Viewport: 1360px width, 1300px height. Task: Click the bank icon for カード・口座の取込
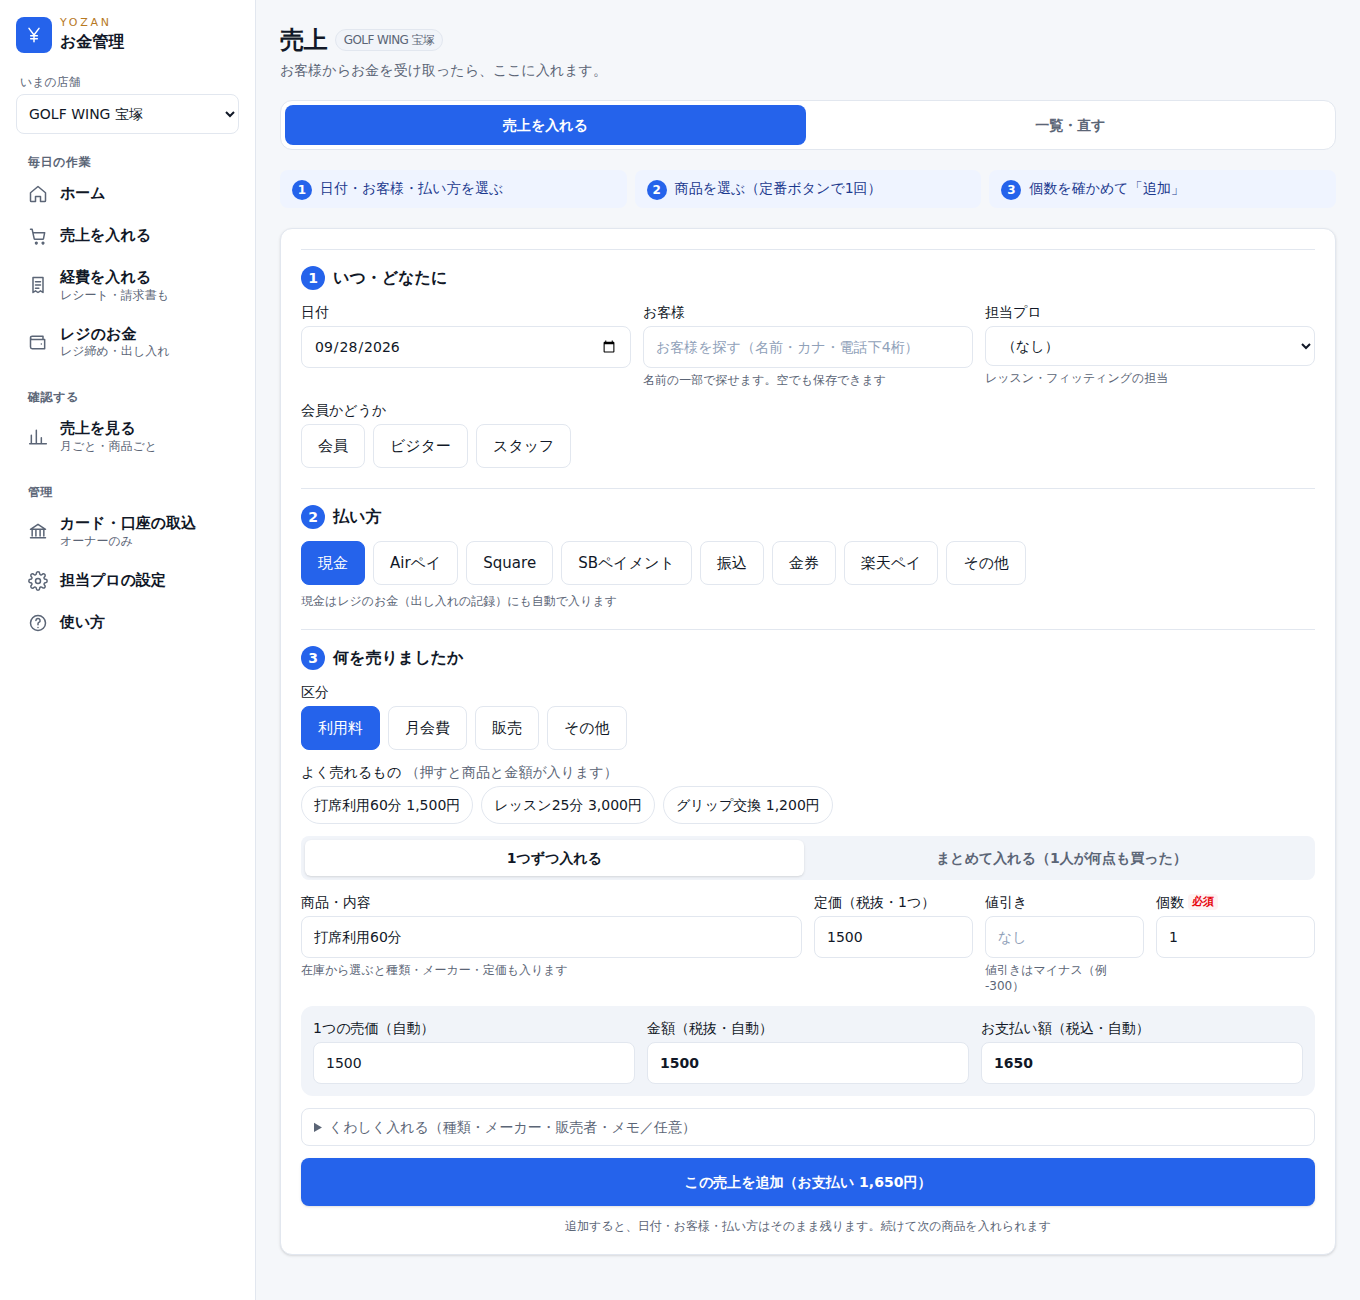[x=38, y=531]
